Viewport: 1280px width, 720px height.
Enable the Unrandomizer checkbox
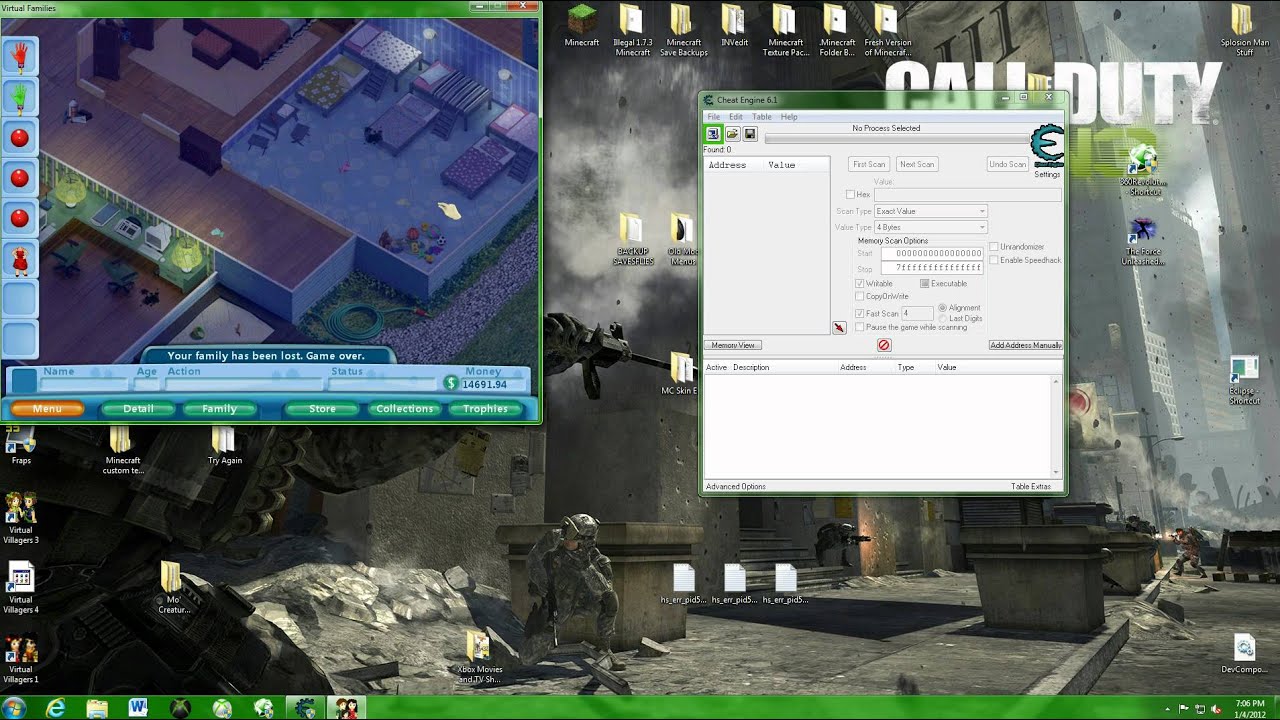pos(994,246)
